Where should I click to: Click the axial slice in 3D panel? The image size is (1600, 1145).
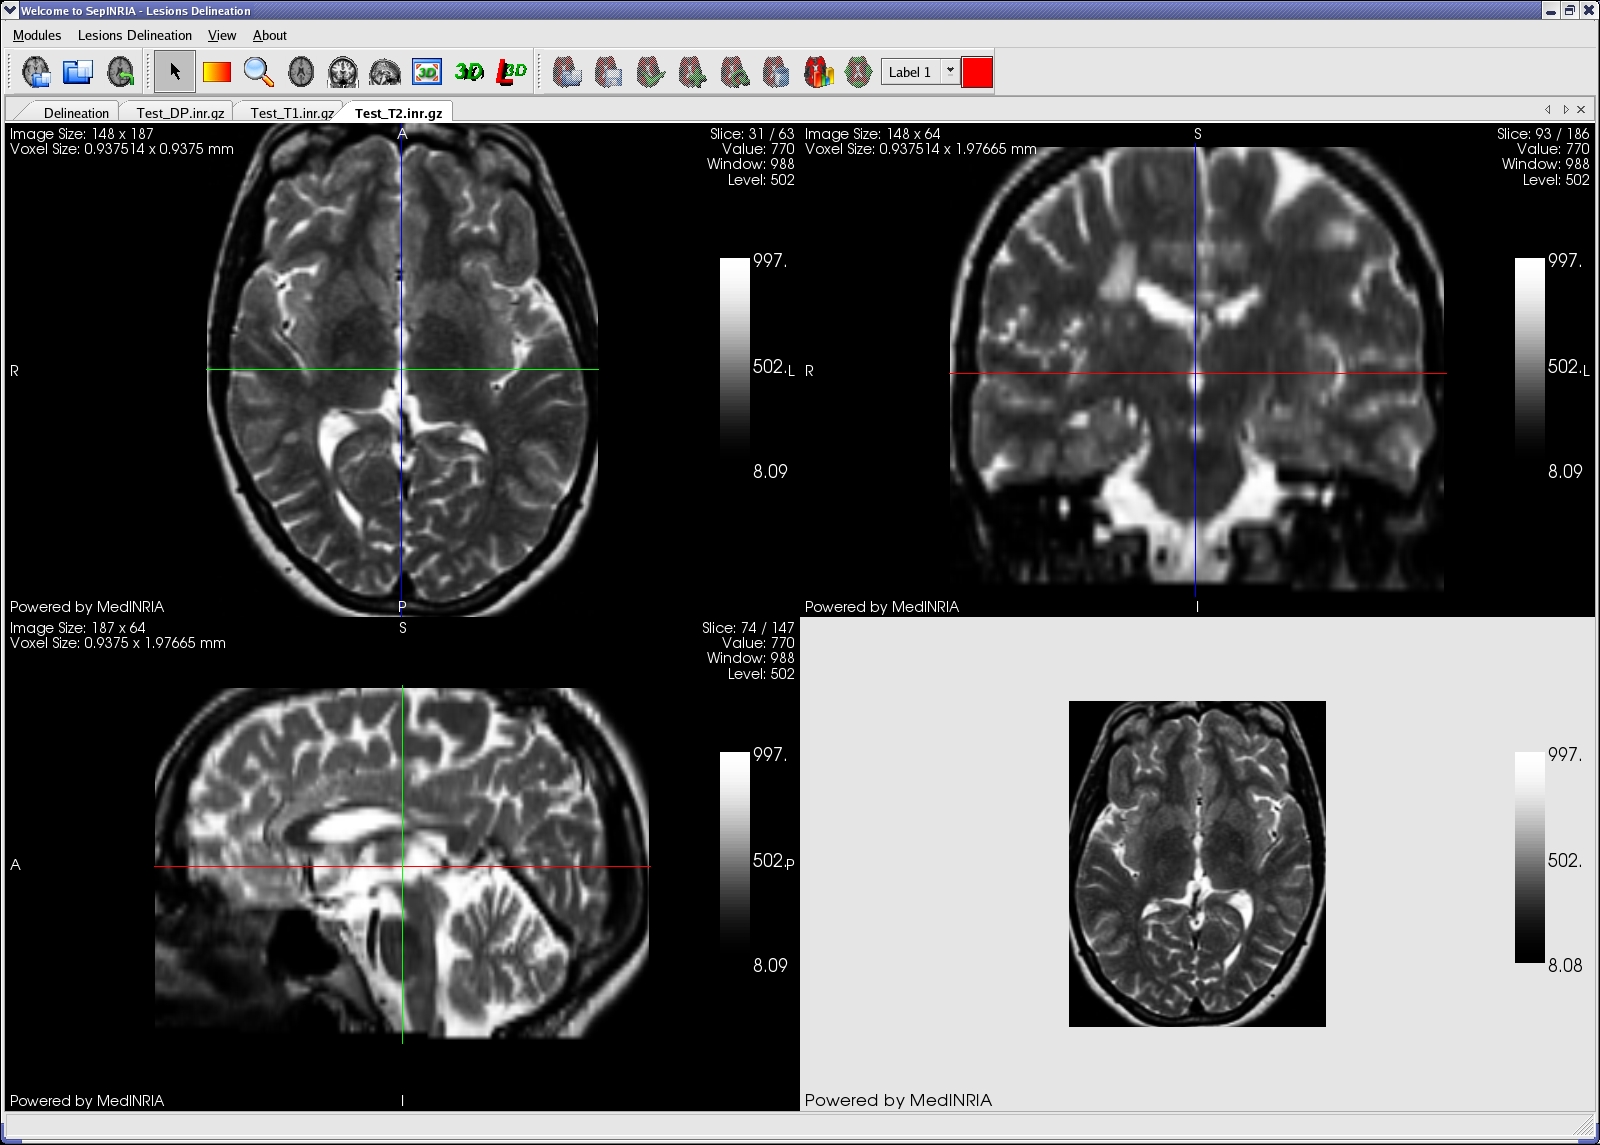click(x=1197, y=863)
